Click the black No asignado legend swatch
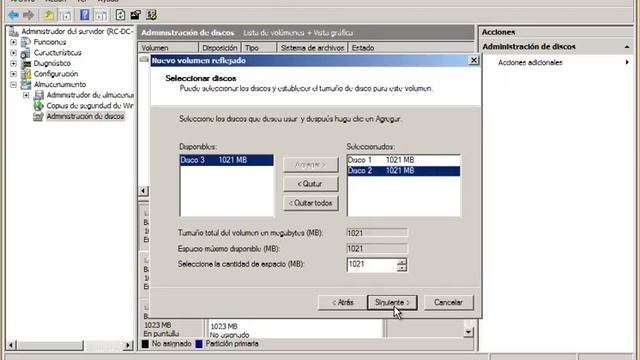 pos(145,344)
